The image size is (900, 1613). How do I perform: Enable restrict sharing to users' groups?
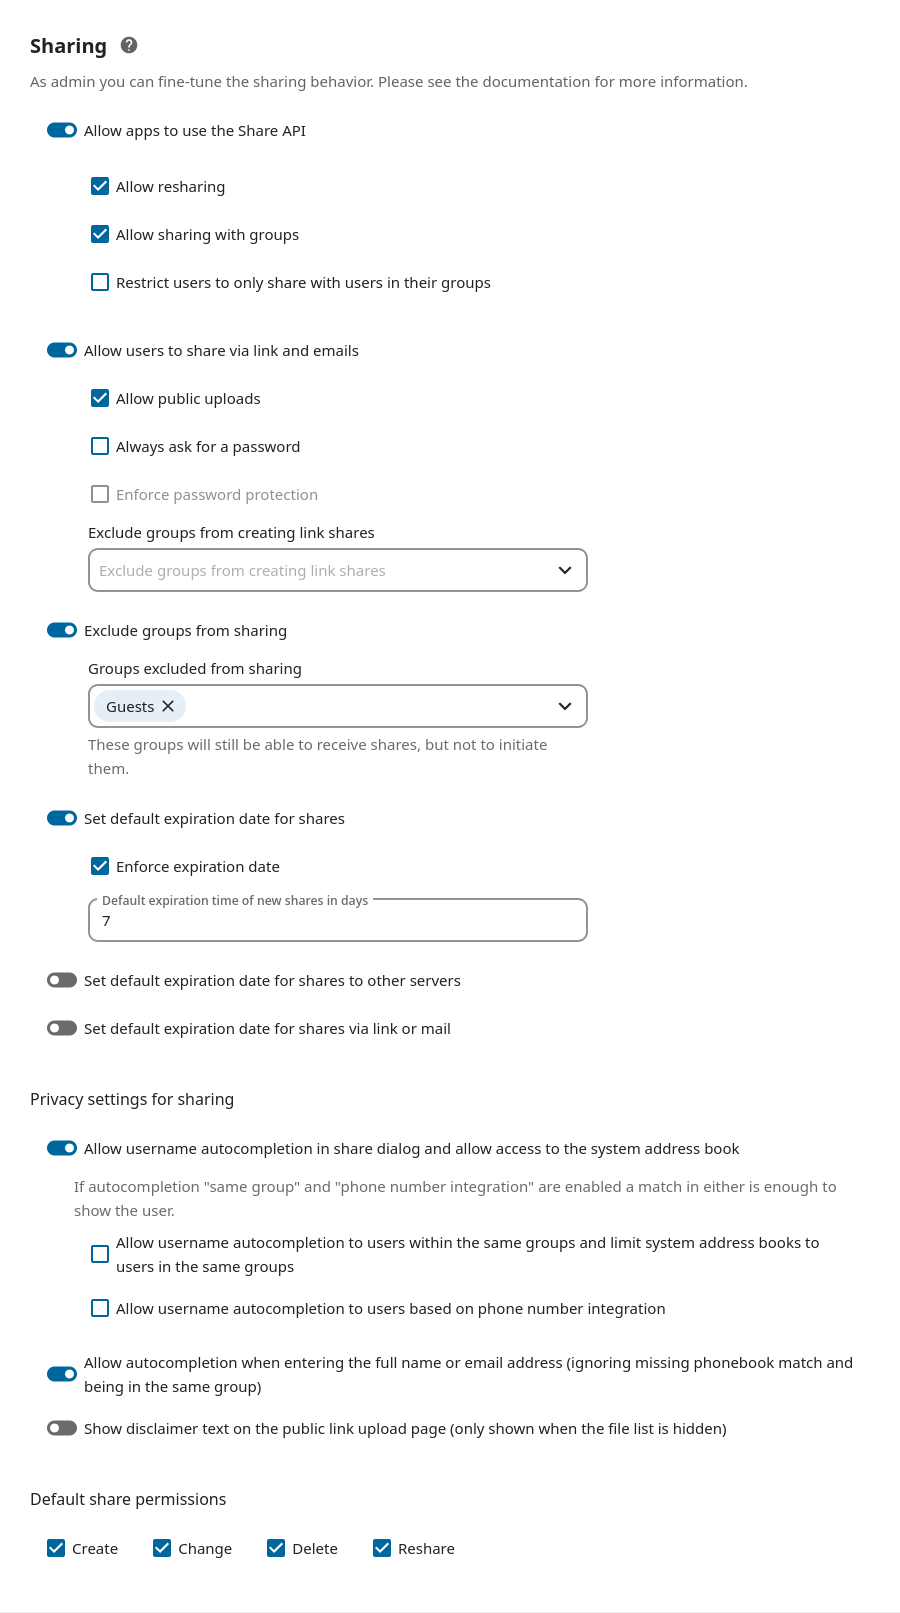click(100, 282)
